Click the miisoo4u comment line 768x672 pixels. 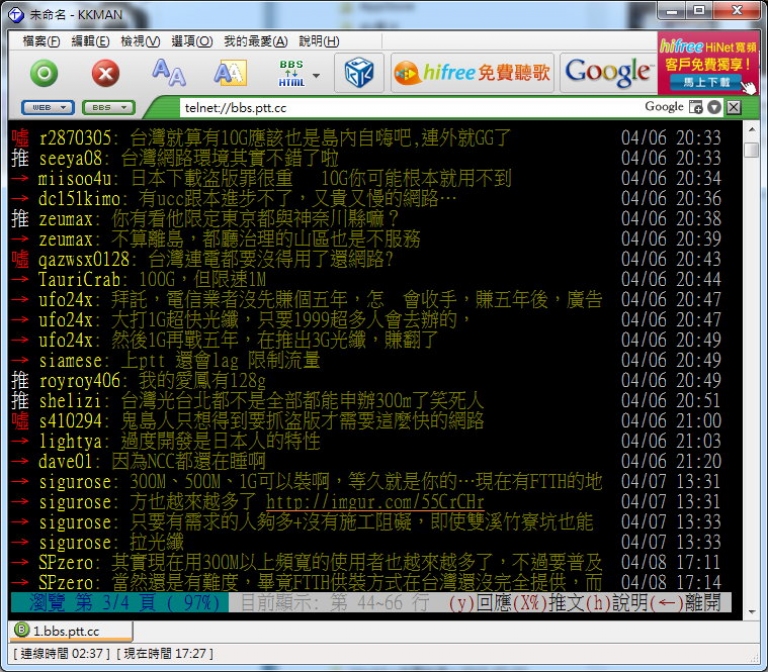click(x=366, y=179)
